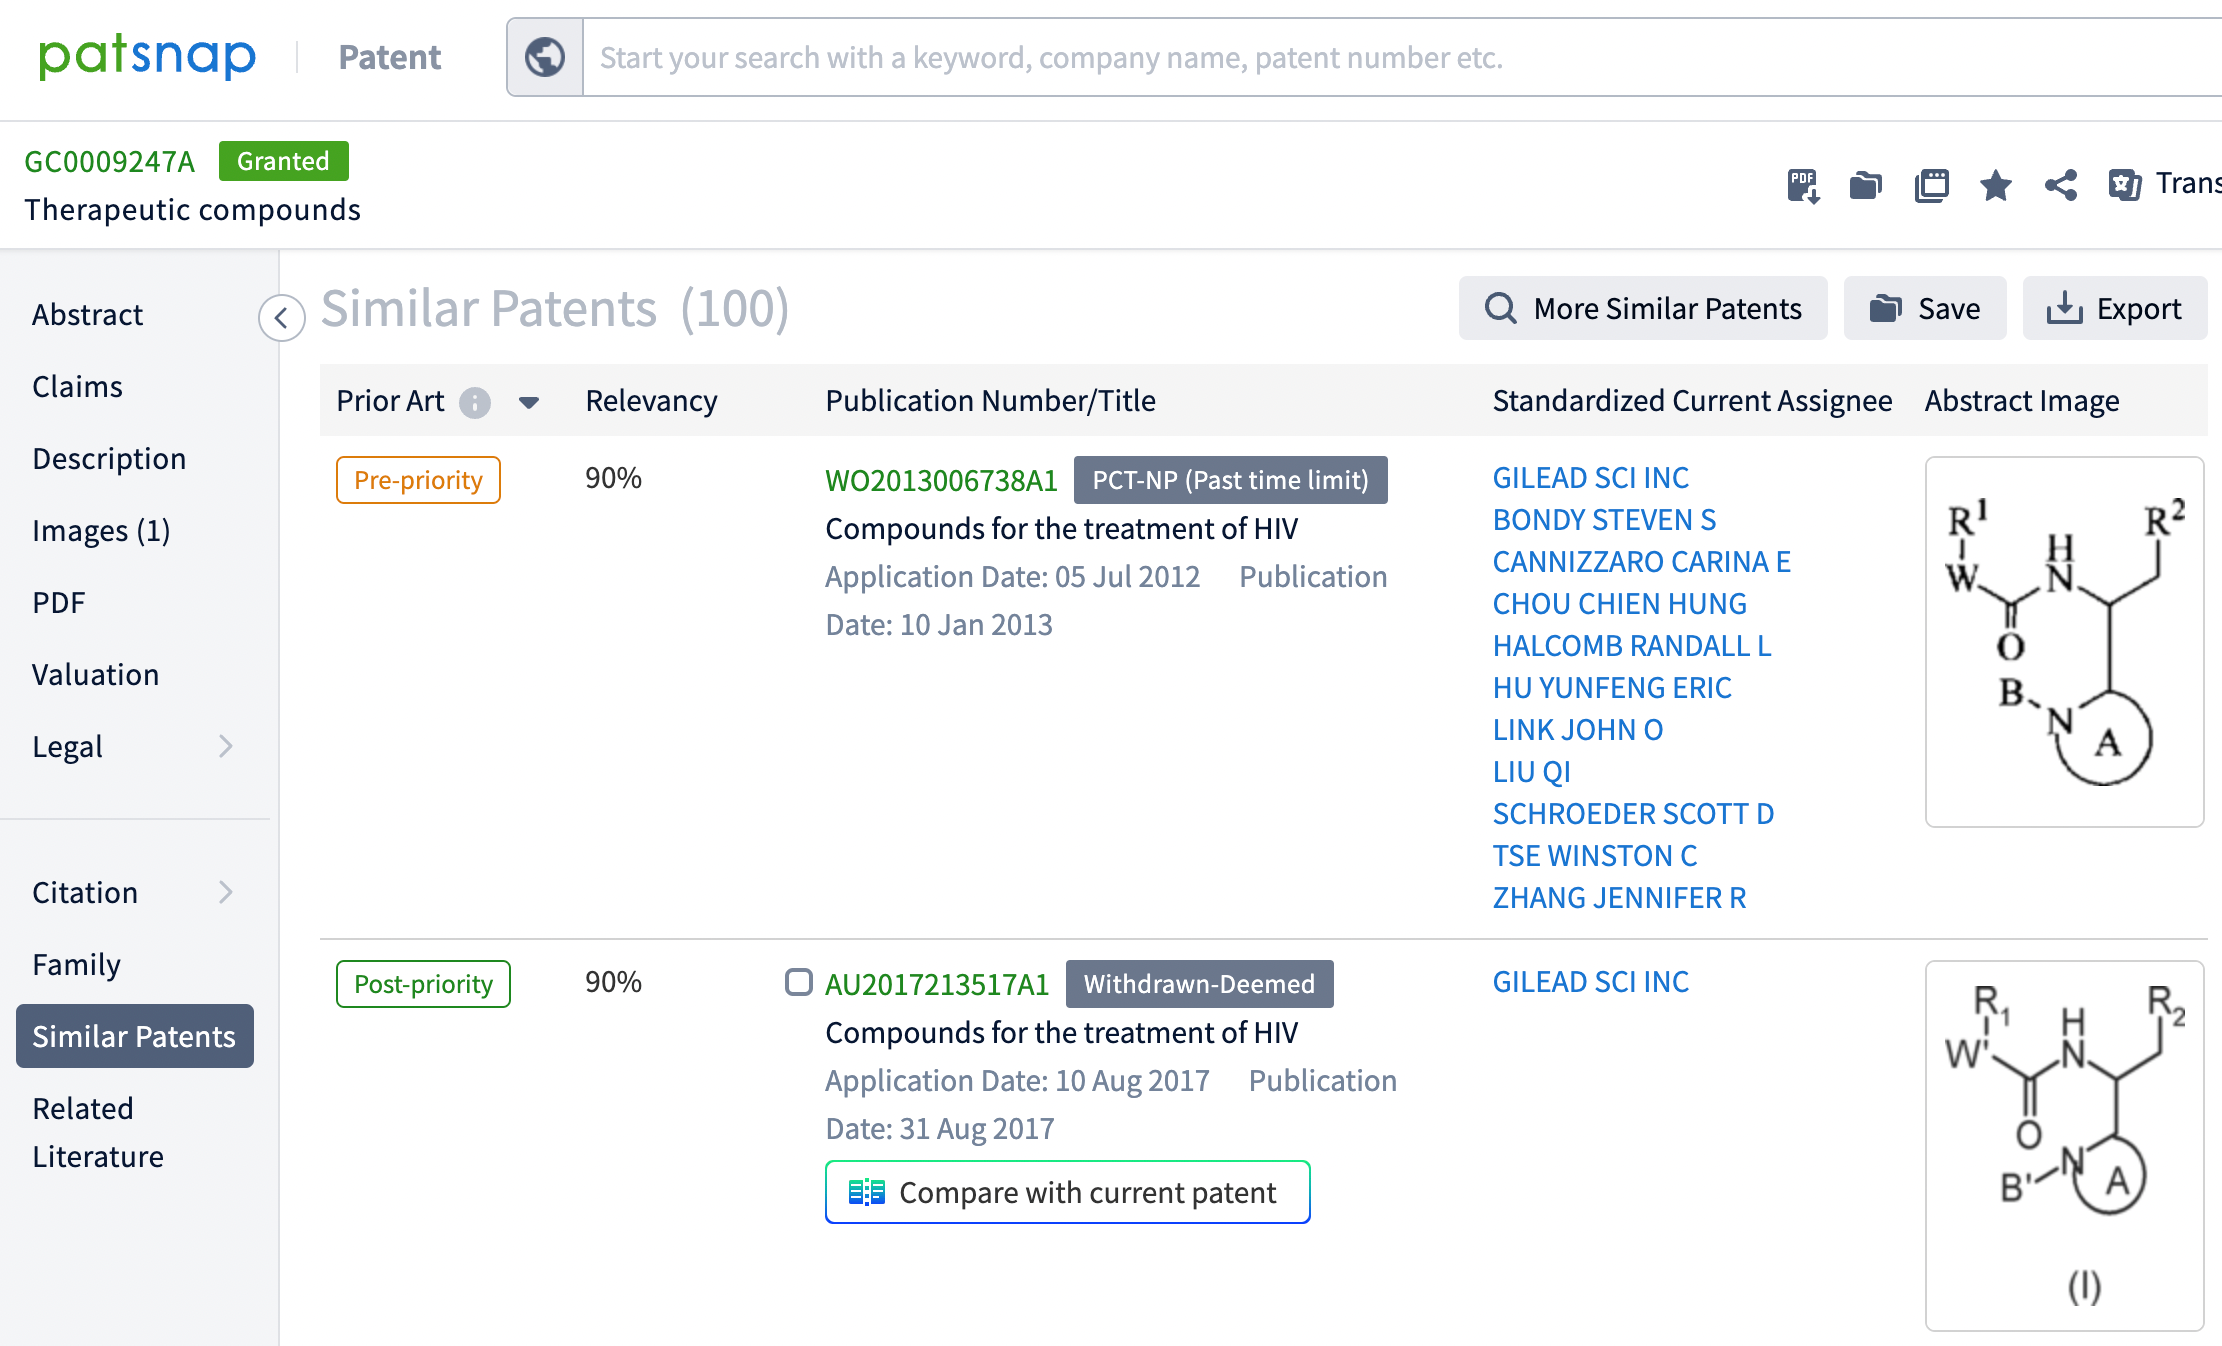2222x1346 pixels.
Task: Click the translate icon in header
Action: pyautogui.click(x=2125, y=185)
